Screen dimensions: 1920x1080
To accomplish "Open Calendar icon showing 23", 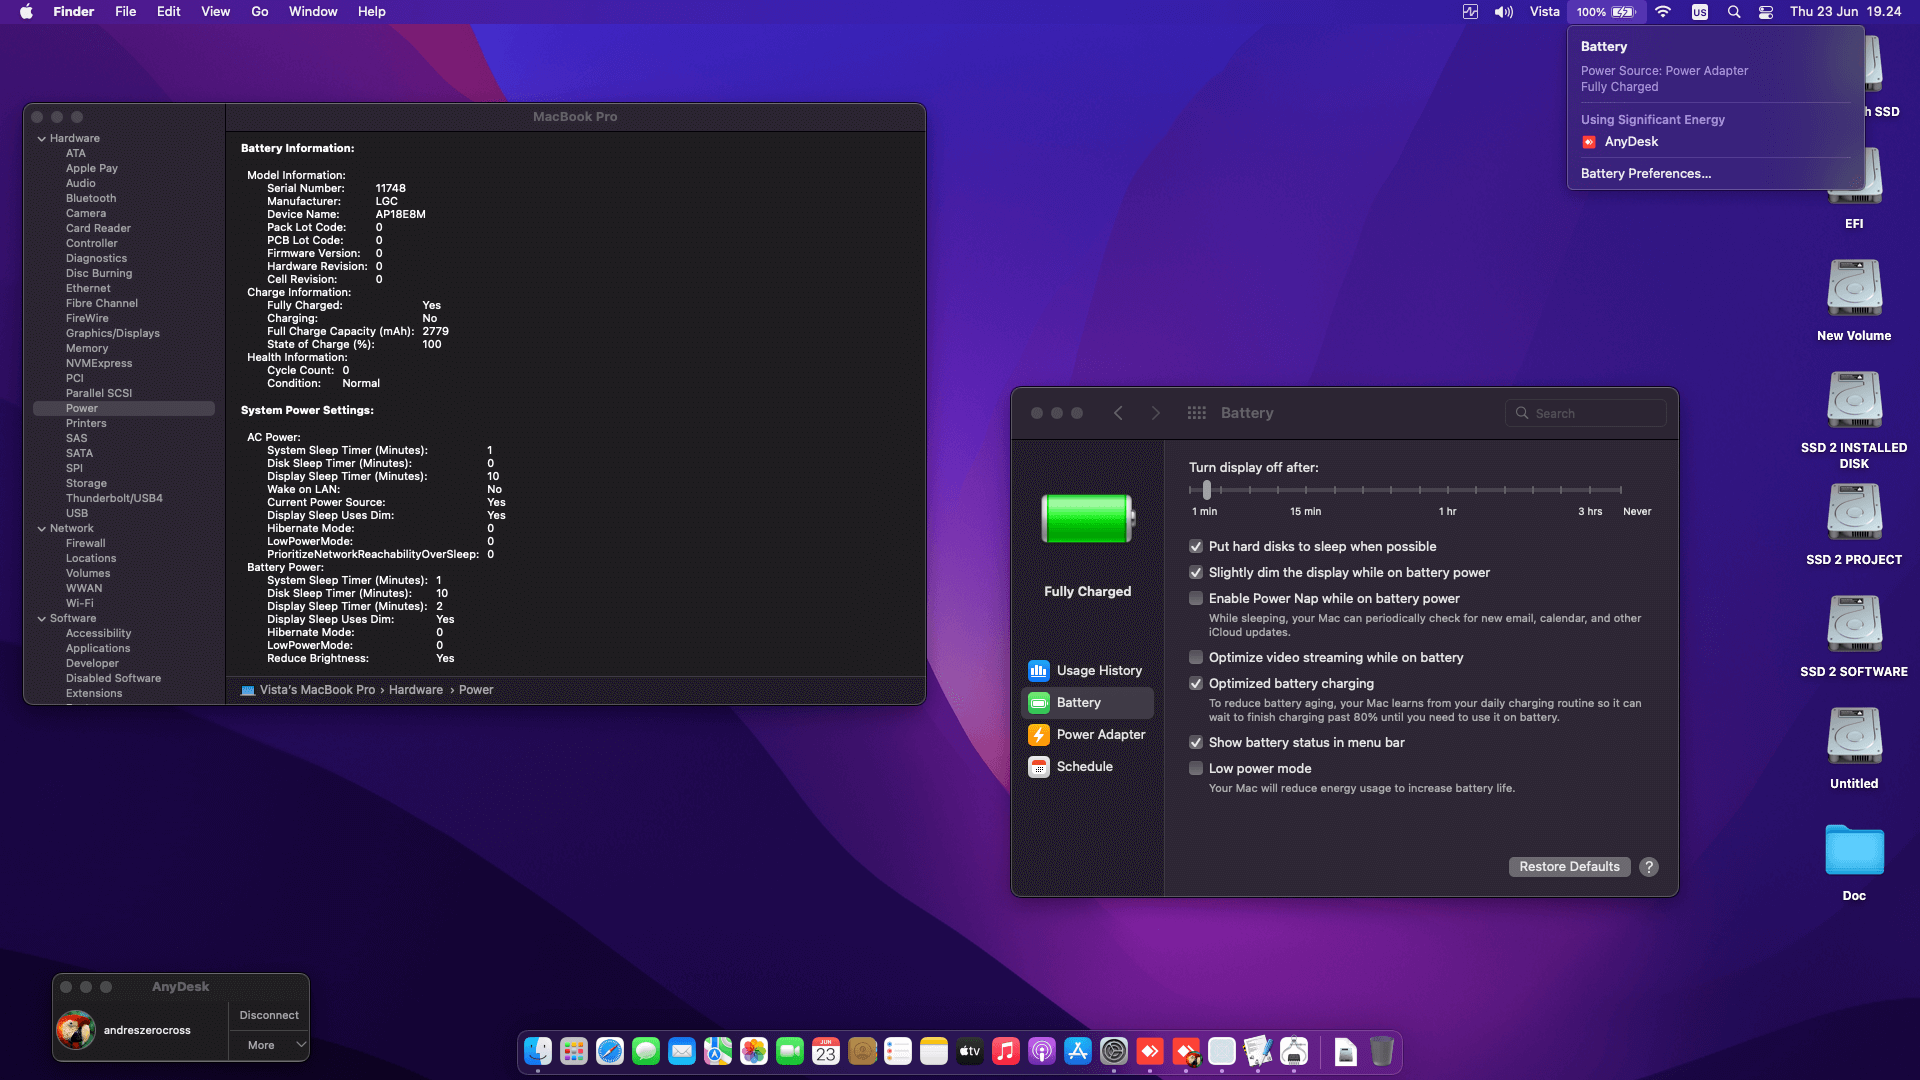I will click(826, 1051).
